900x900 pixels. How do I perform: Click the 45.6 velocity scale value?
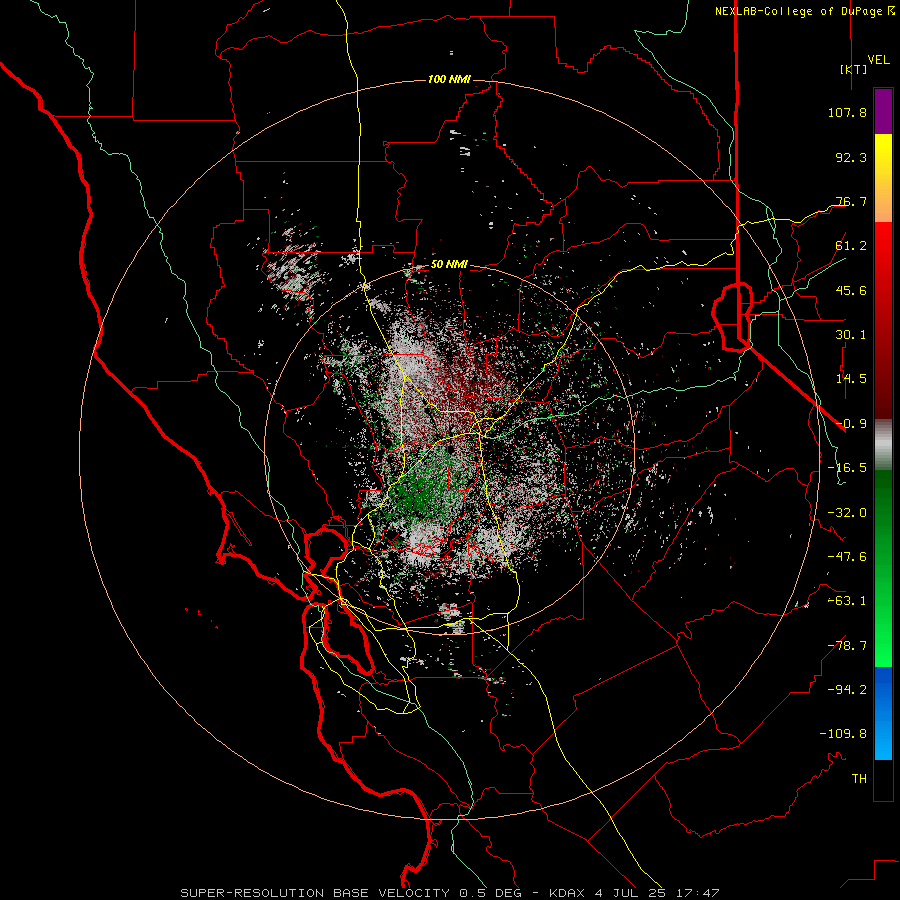tap(851, 290)
